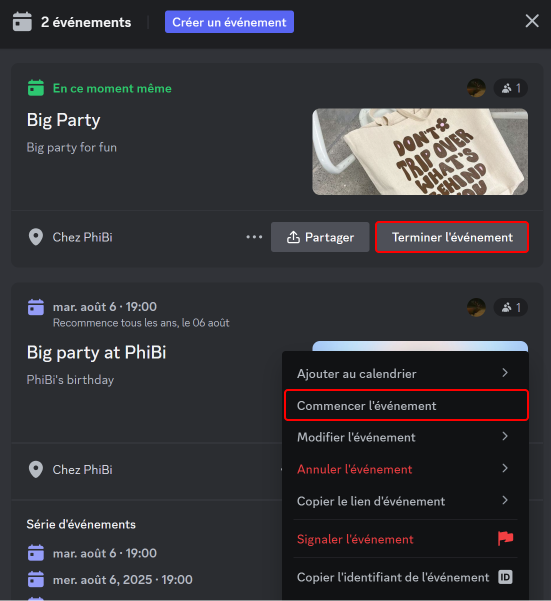Expand Copier le lien d'événement chevron

[x=505, y=500]
